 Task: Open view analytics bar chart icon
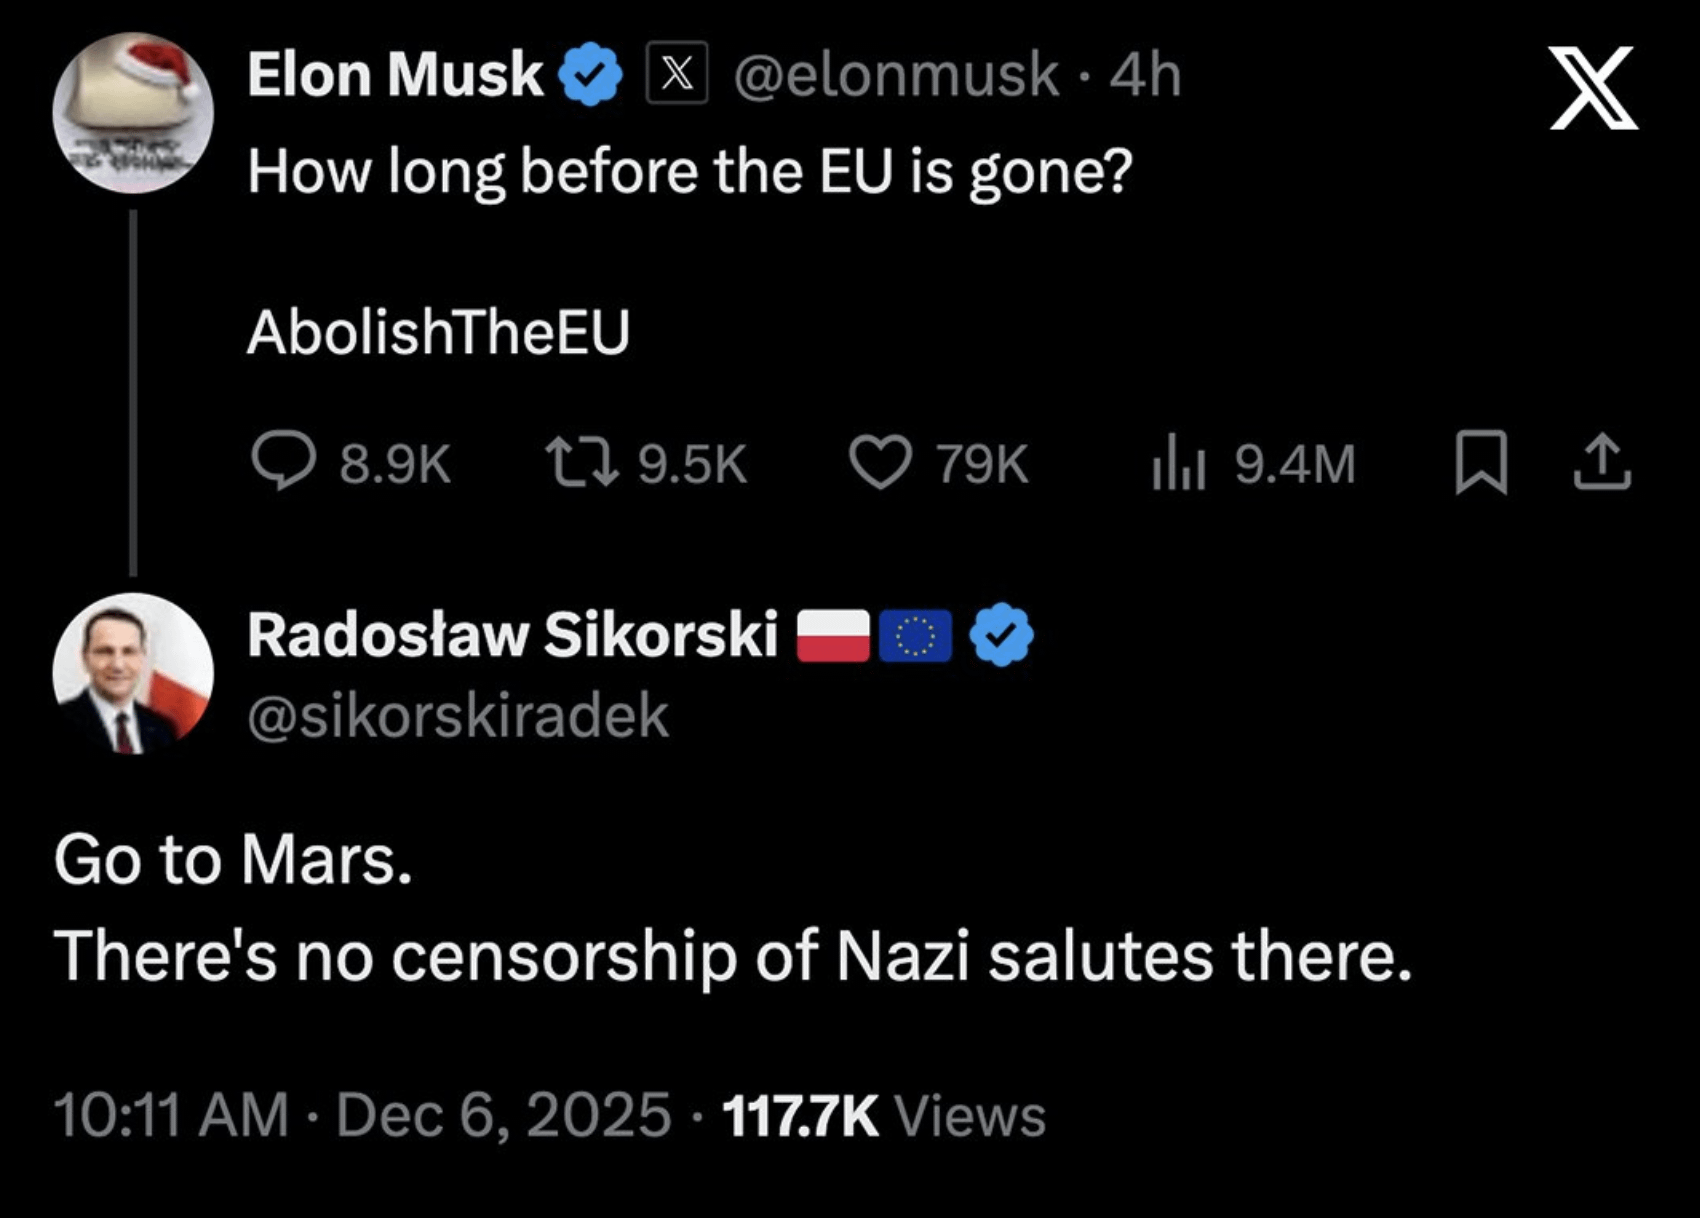coord(1178,465)
